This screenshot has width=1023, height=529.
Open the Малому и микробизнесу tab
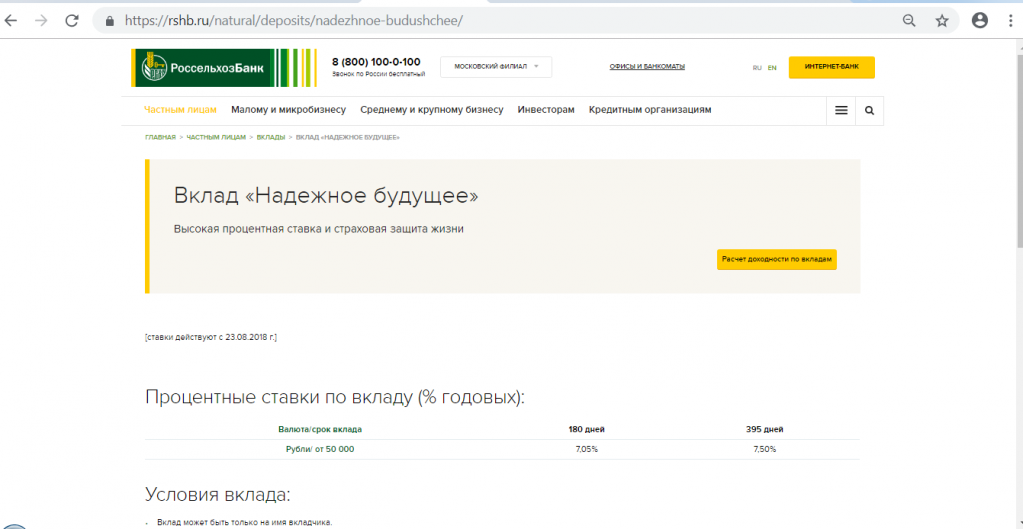(x=288, y=110)
